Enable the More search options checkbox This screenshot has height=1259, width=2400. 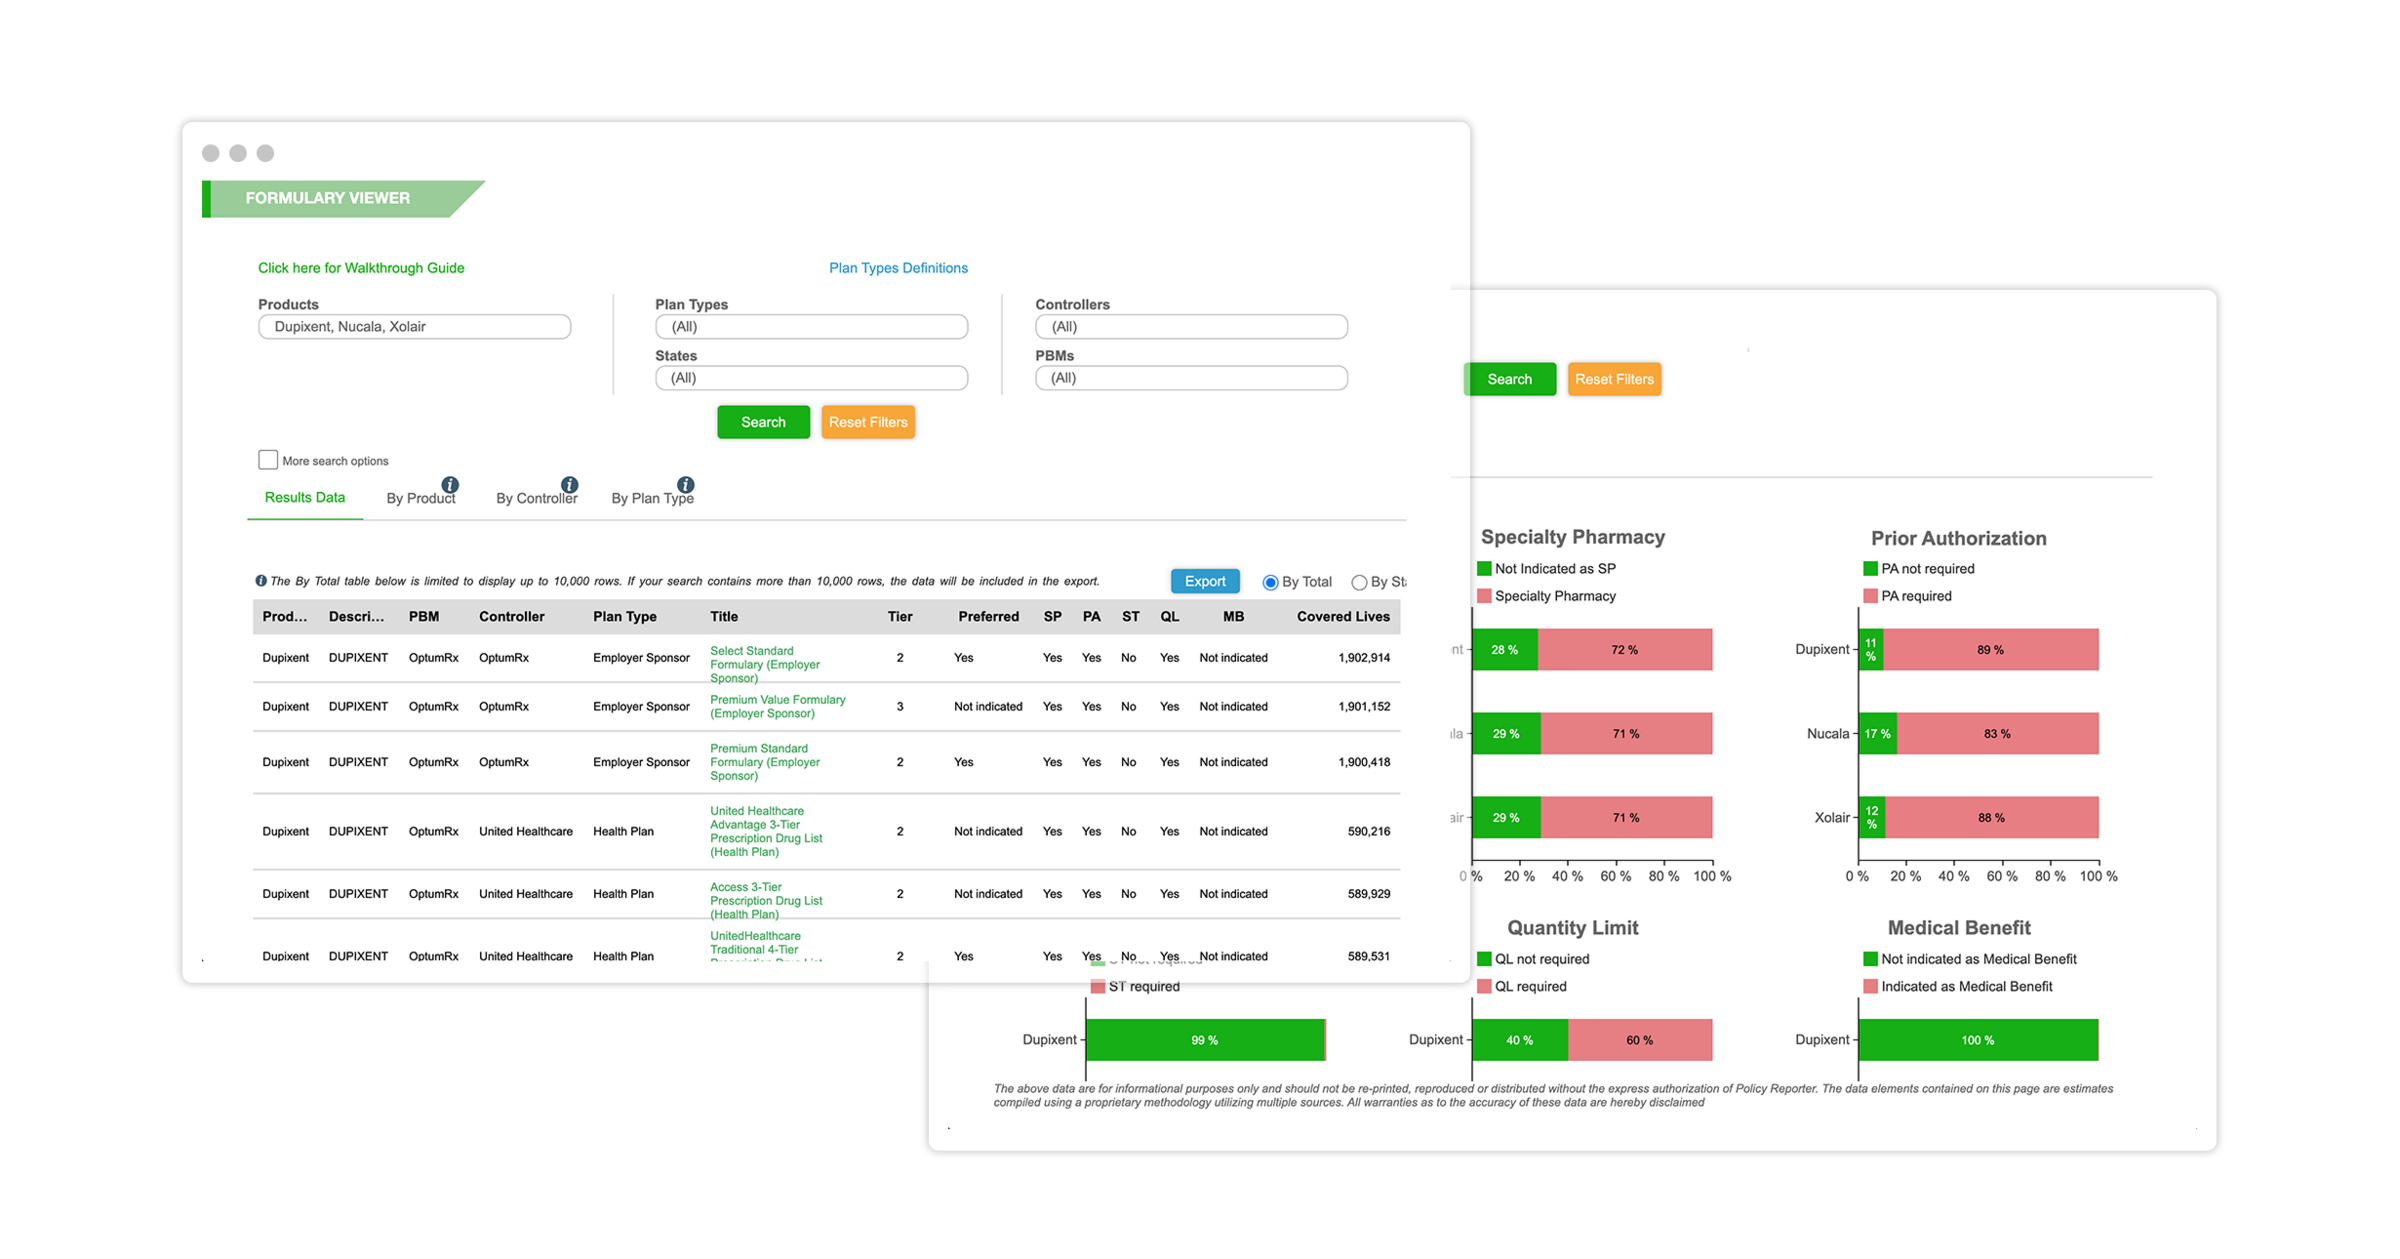coord(267,459)
